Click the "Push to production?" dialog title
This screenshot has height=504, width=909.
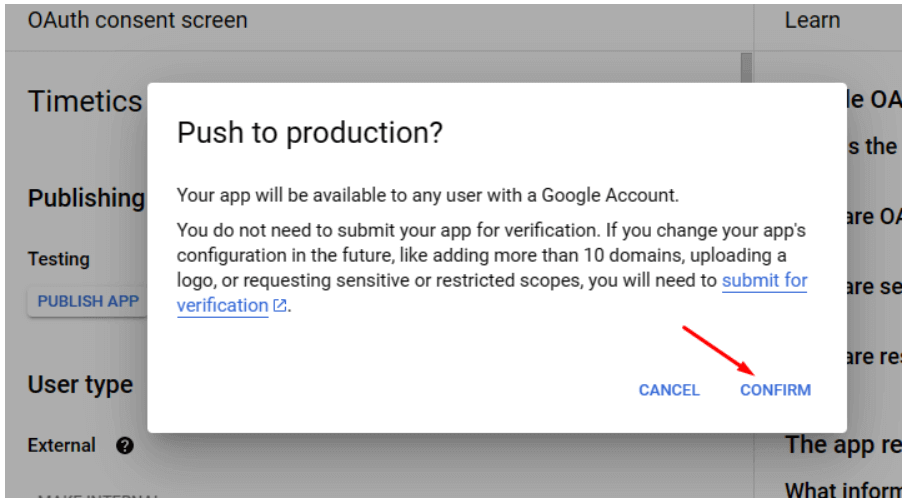(x=310, y=133)
